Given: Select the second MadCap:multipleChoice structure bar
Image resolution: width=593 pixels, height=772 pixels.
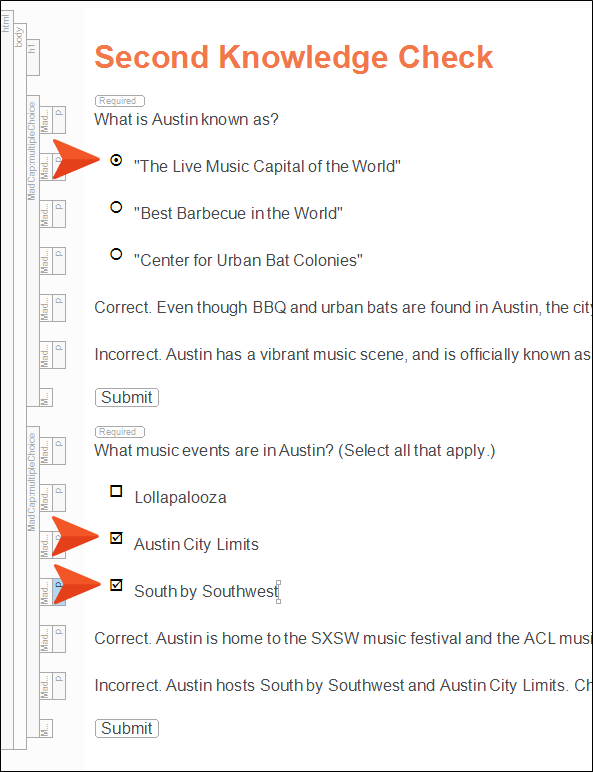Looking at the screenshot, I should point(33,581).
